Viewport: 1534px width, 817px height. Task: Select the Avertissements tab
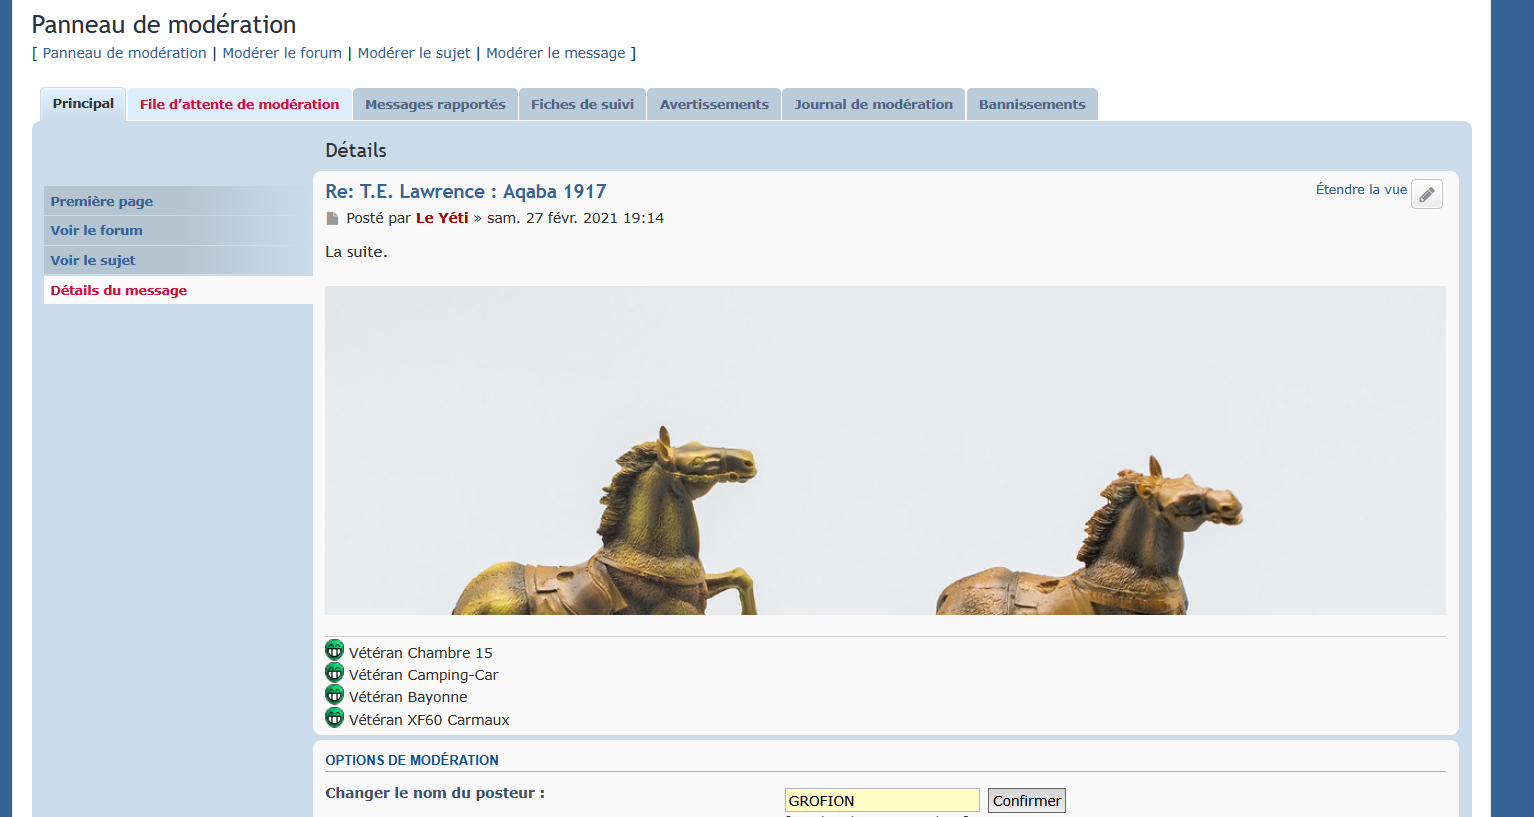714,104
